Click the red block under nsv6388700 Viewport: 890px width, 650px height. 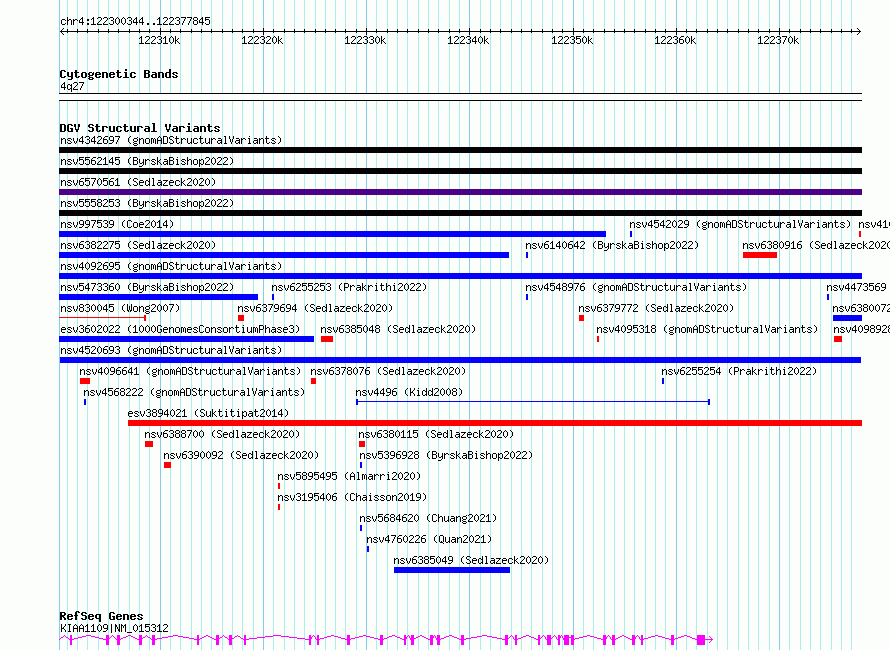pos(149,444)
